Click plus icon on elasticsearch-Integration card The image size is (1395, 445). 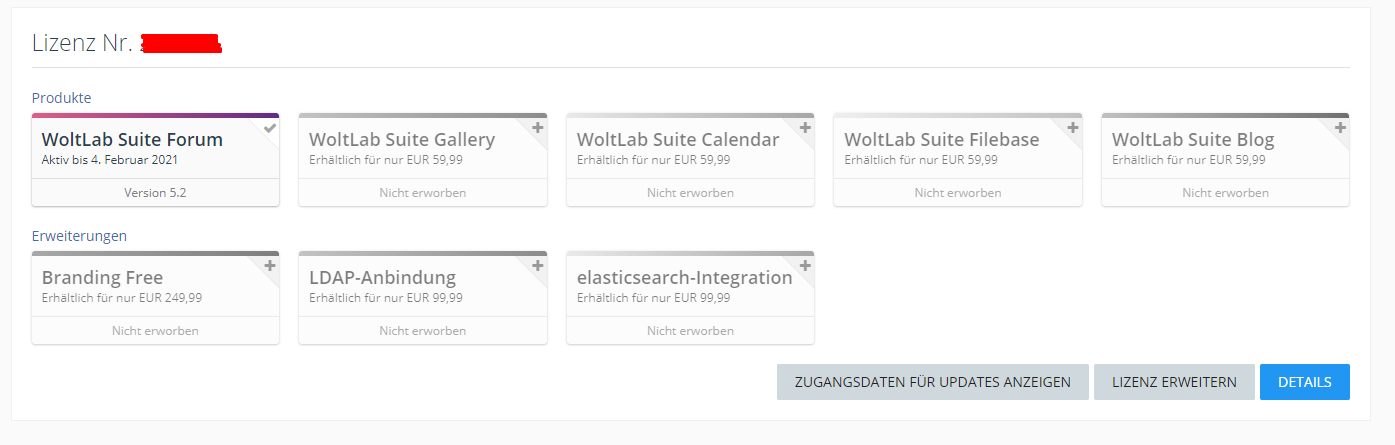[x=805, y=266]
